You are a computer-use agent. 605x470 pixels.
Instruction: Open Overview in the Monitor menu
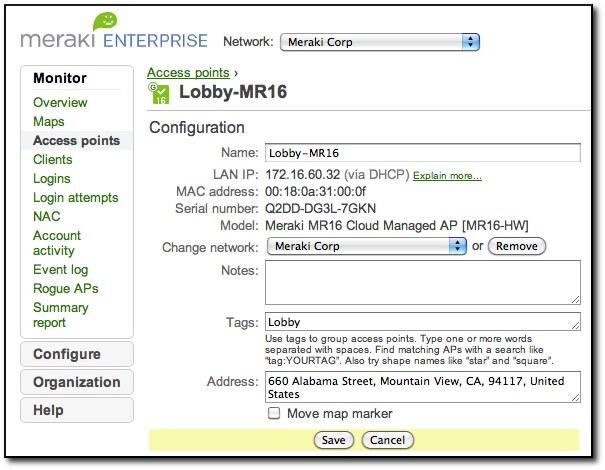pos(60,103)
